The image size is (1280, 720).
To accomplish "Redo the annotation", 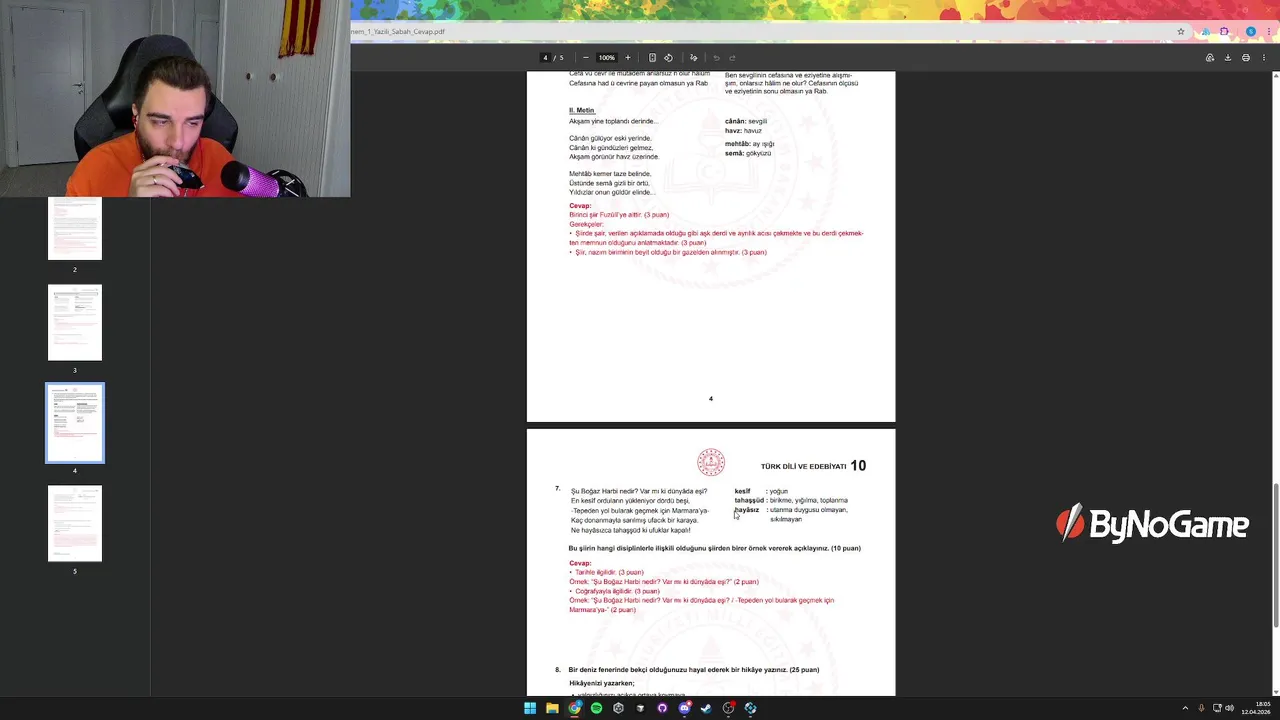I will [732, 57].
